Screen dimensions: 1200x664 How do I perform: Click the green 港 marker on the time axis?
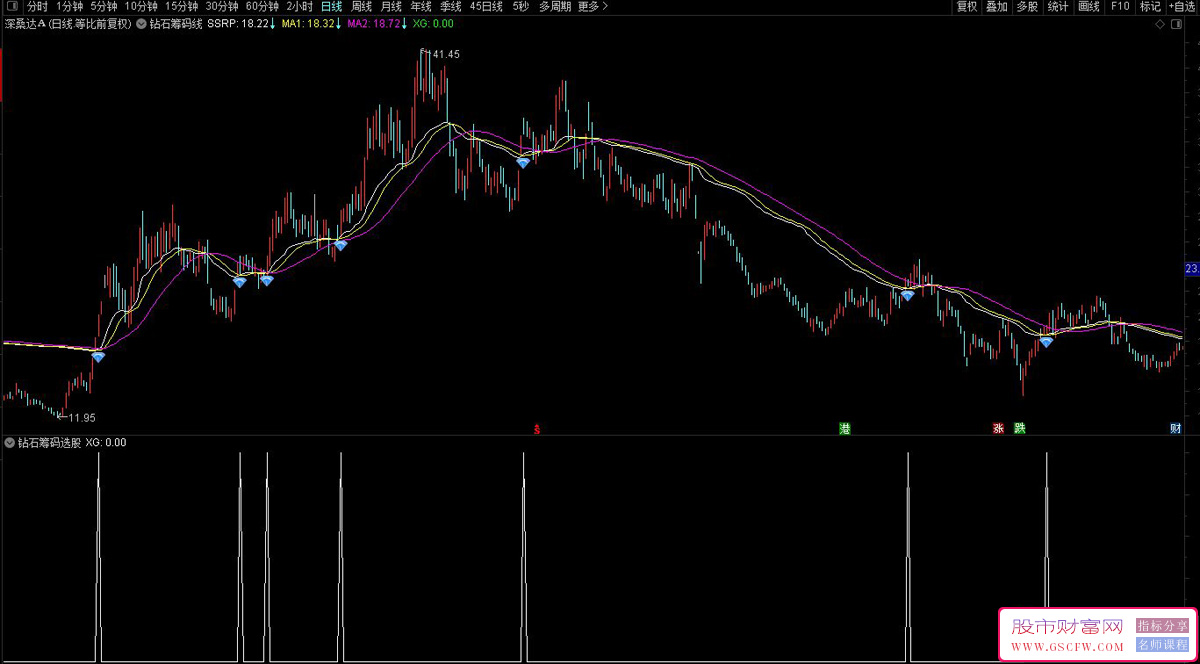click(845, 429)
